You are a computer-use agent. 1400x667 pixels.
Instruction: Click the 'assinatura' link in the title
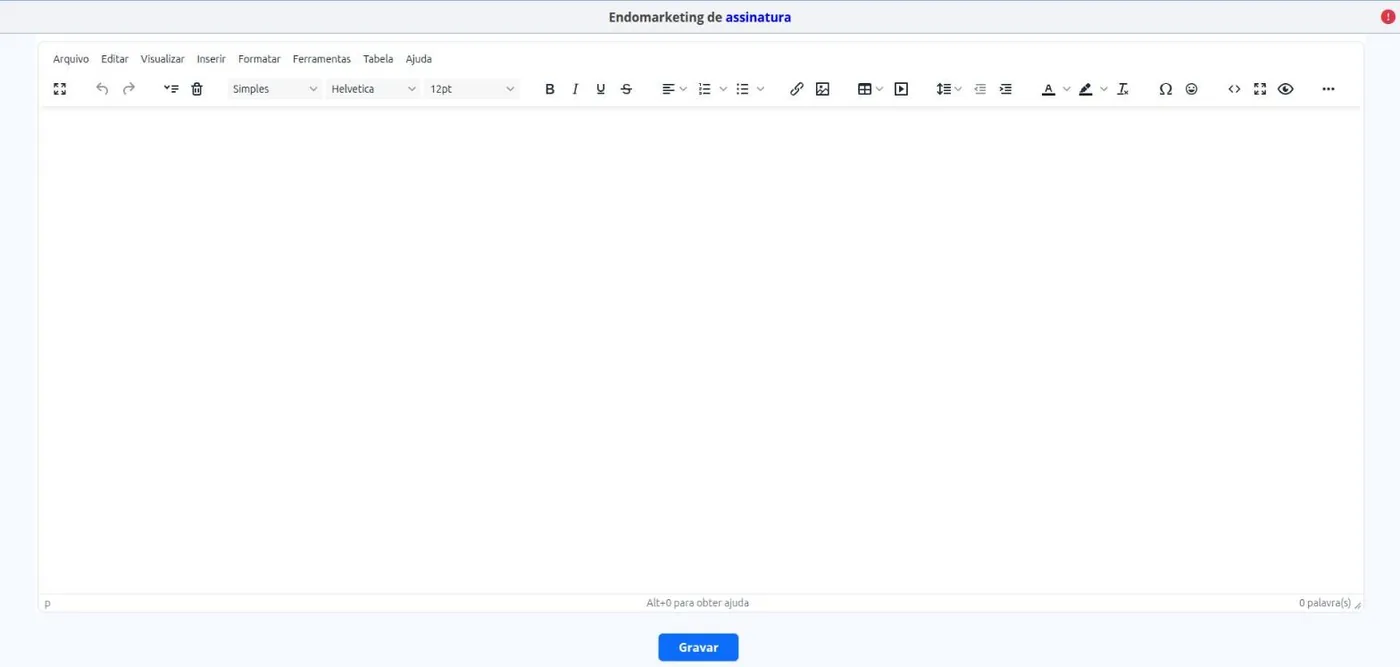pos(758,17)
